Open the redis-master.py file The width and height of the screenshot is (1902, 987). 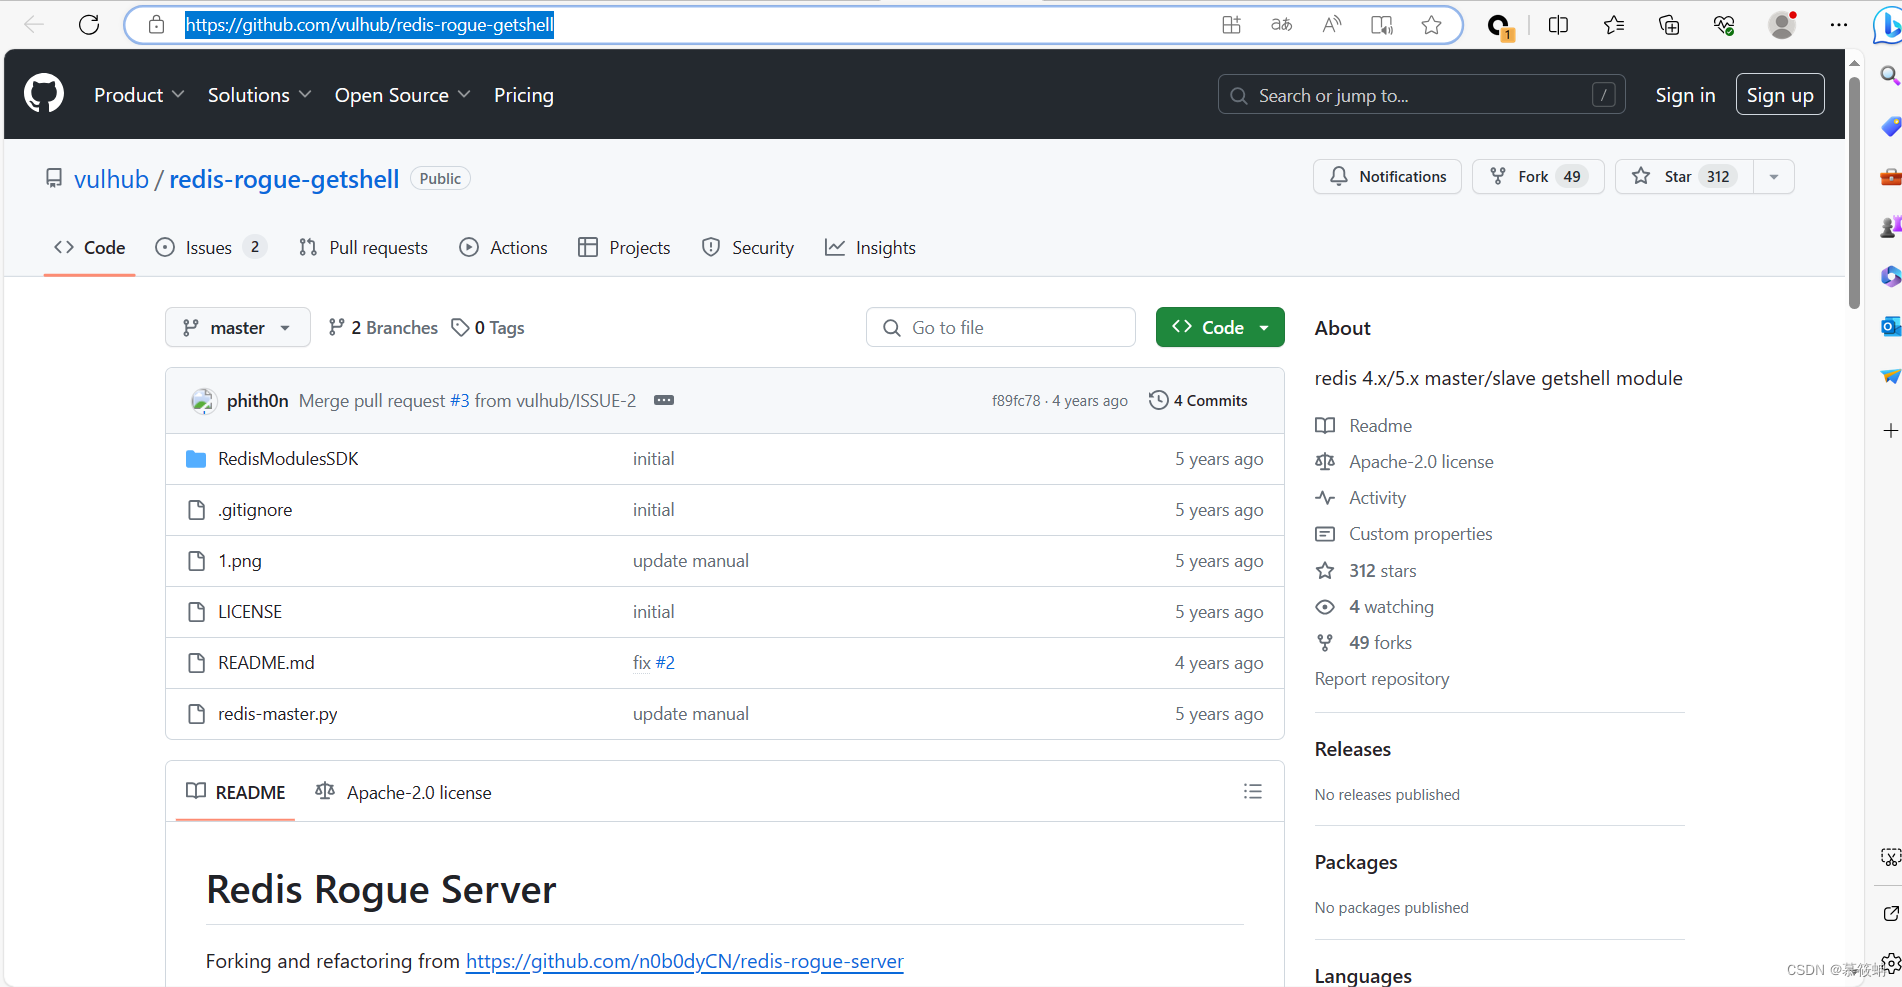coord(278,714)
